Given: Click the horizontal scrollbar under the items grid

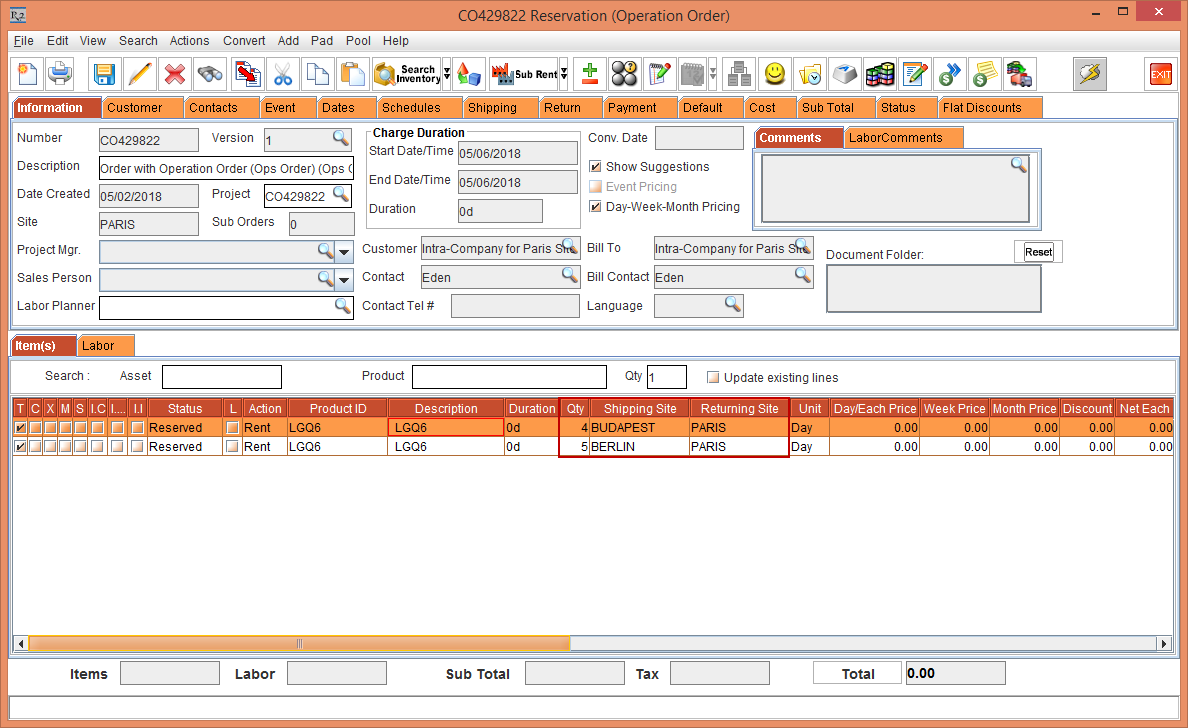Looking at the screenshot, I should point(300,643).
